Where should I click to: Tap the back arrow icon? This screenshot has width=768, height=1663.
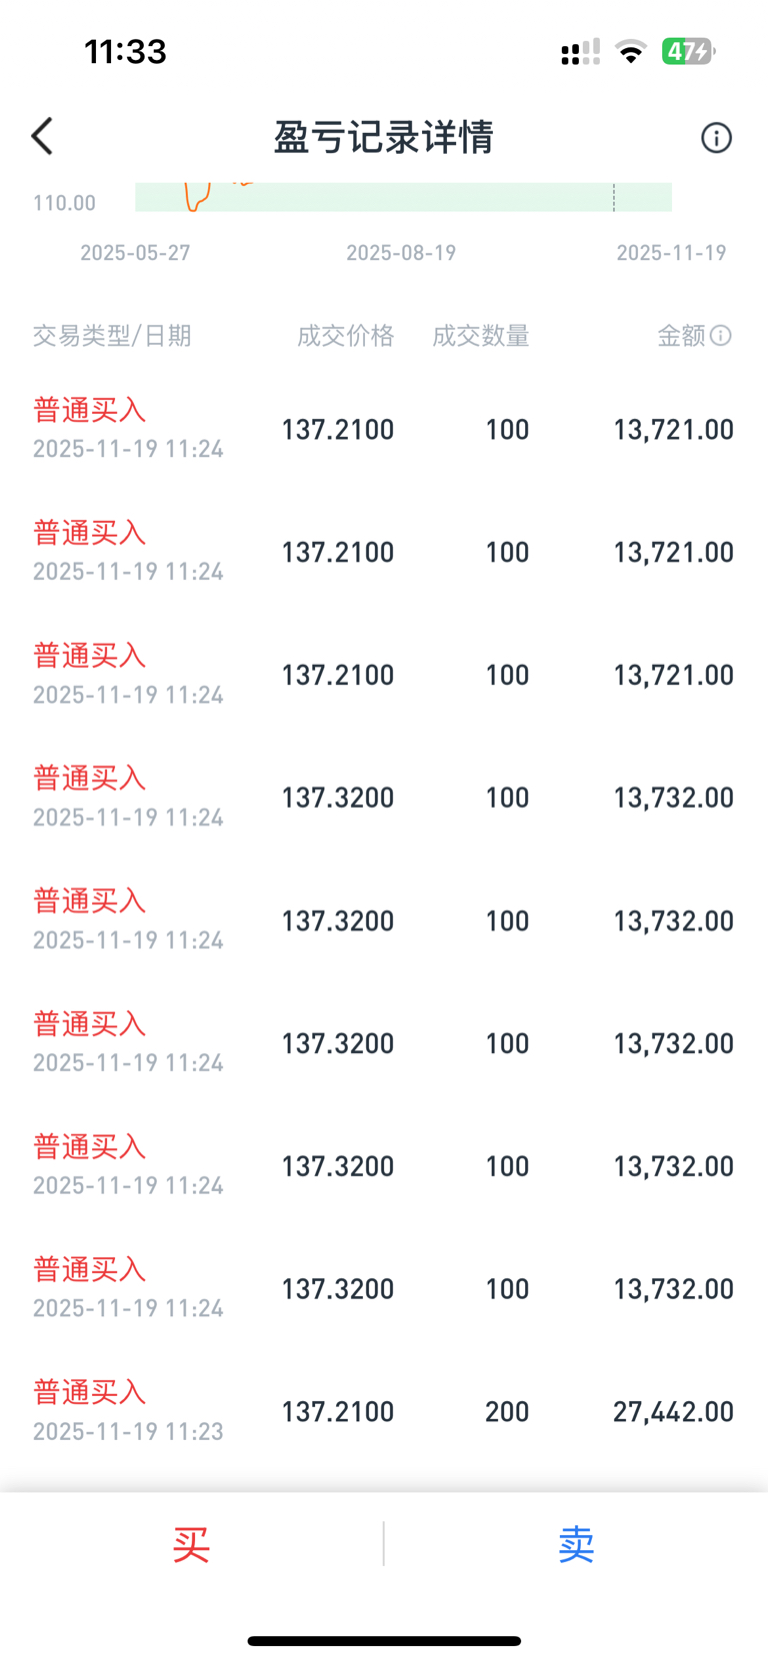(x=42, y=137)
